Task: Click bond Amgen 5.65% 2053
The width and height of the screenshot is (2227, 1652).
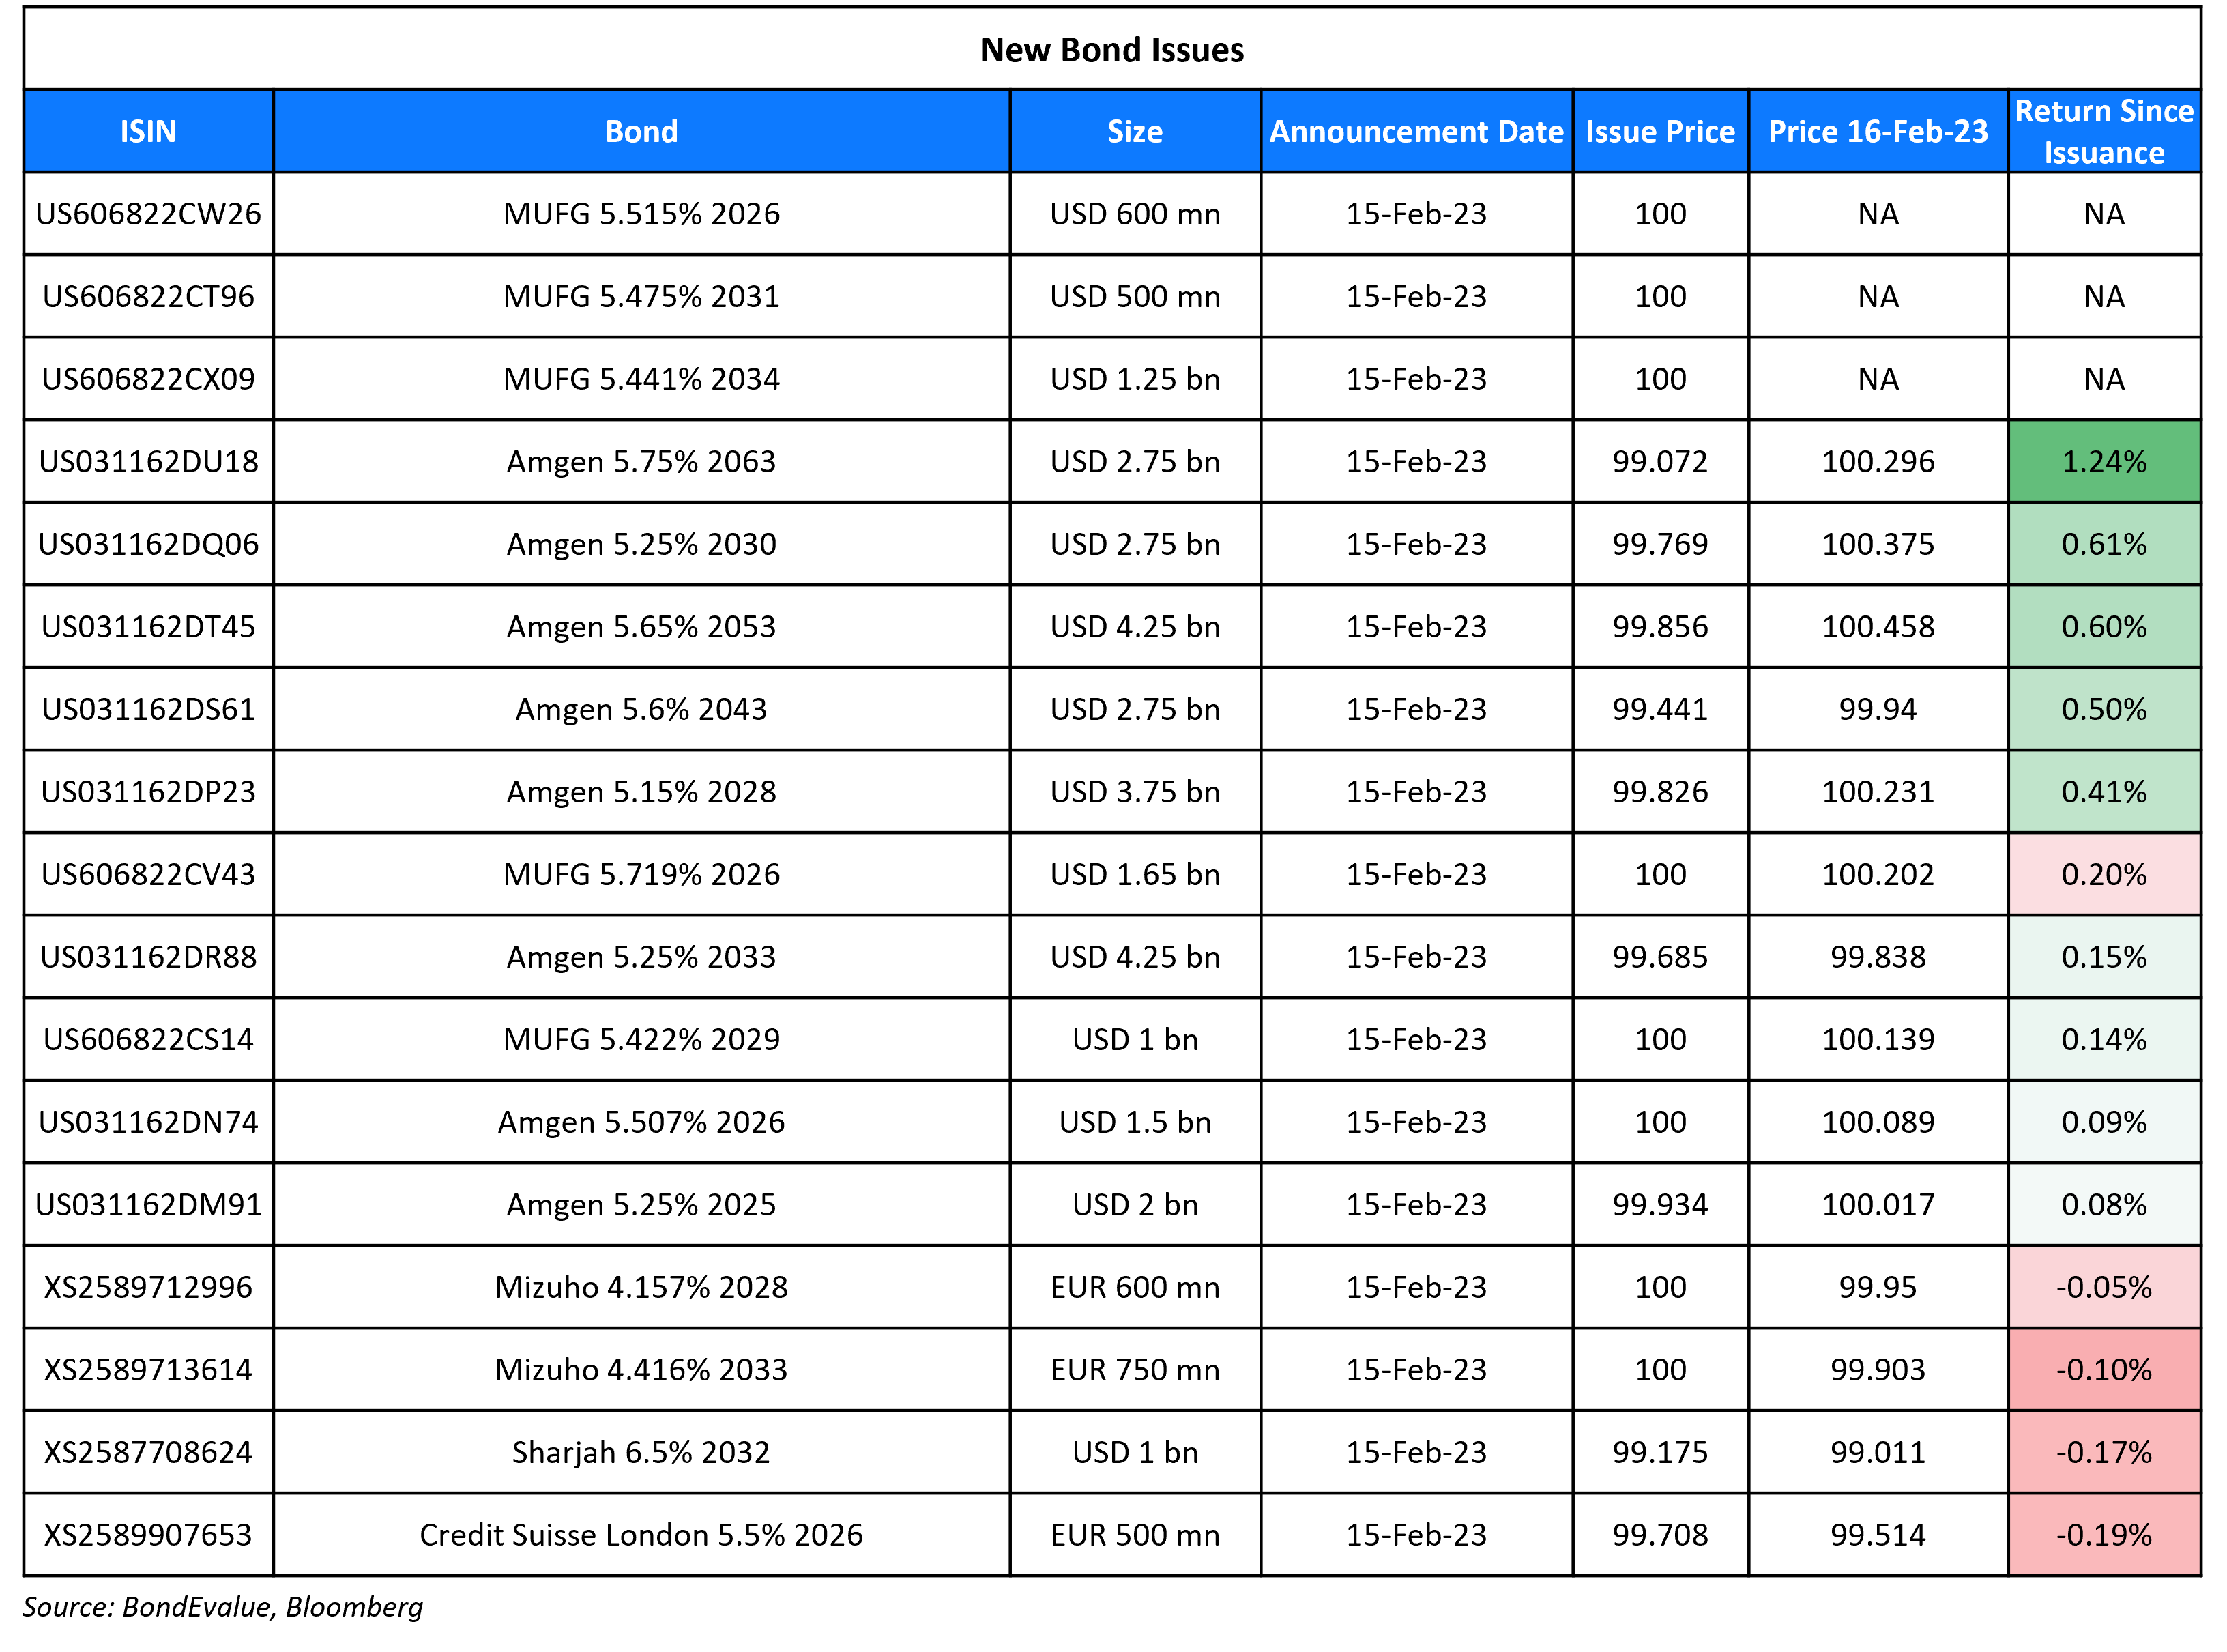Action: click(x=641, y=626)
